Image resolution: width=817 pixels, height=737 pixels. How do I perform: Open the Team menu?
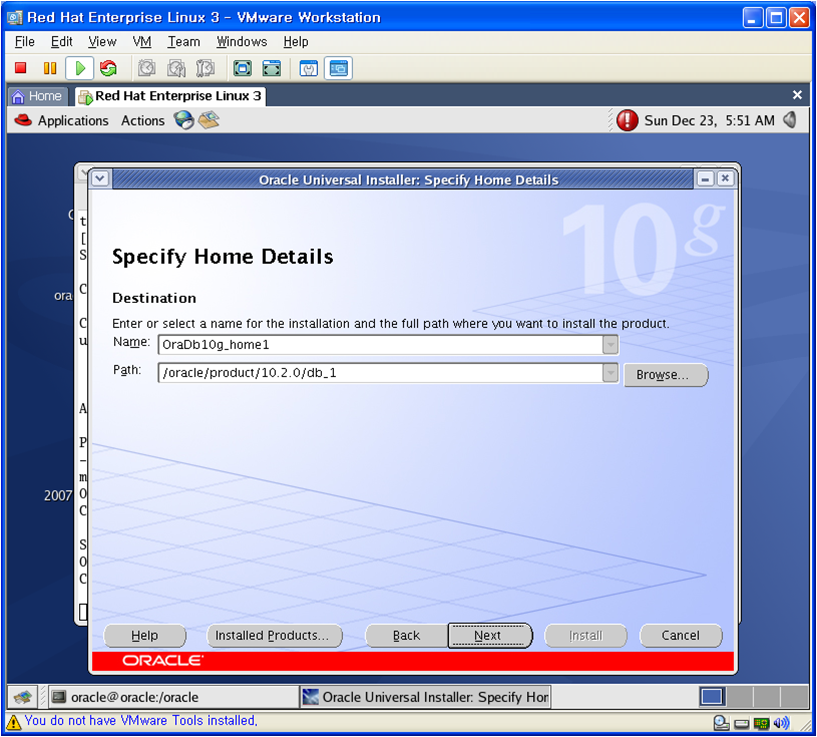tap(183, 42)
